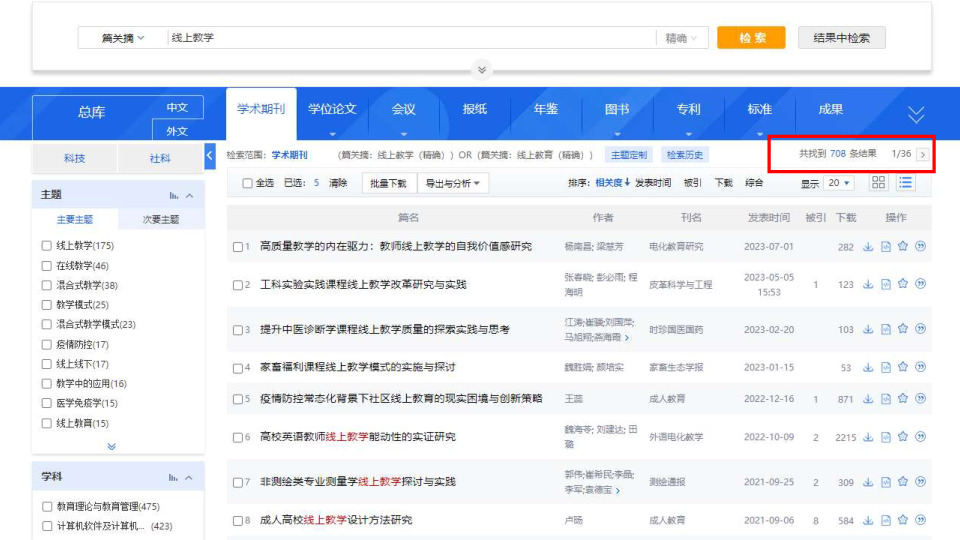Open the 年鉴 tab
Viewport: 960px width, 540px height.
tap(546, 110)
